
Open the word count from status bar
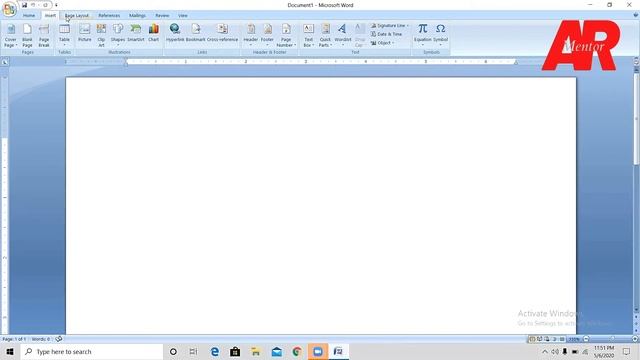pos(41,339)
